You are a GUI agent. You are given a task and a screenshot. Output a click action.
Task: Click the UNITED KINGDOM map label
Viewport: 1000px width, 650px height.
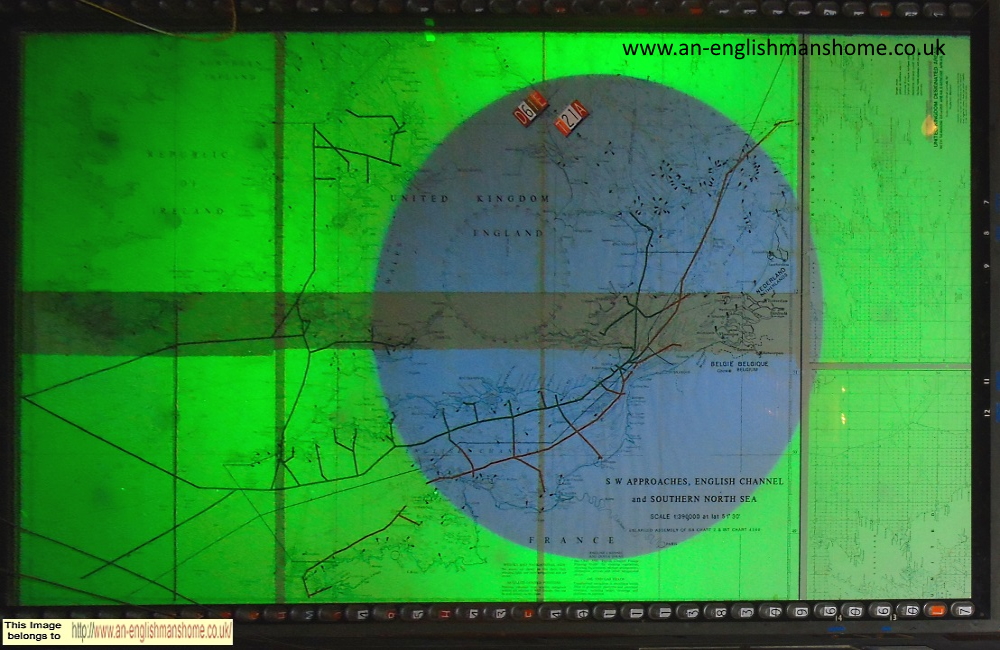point(470,198)
